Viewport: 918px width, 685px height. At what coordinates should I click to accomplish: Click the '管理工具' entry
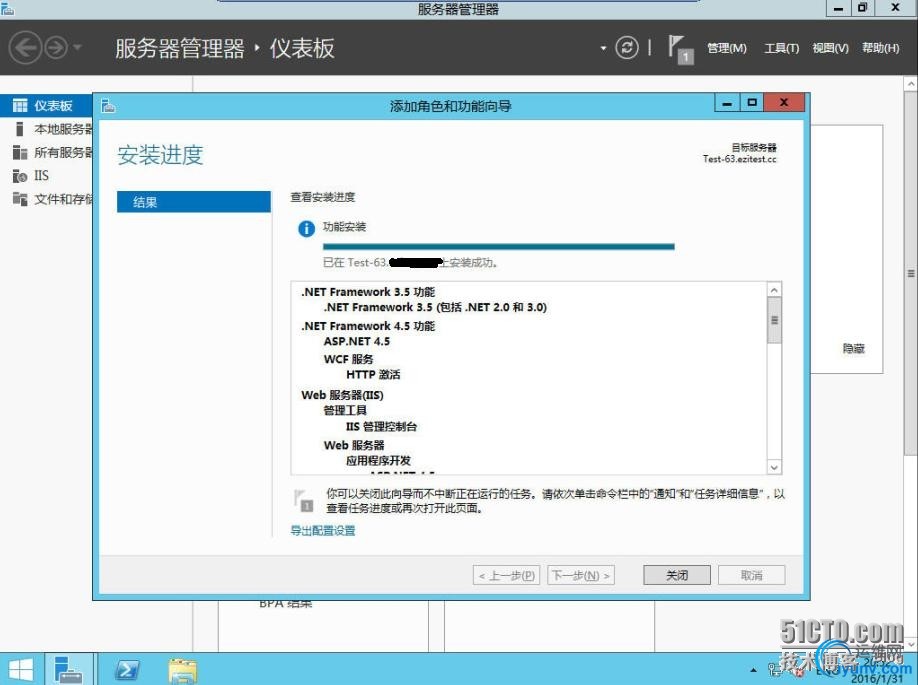[x=345, y=410]
